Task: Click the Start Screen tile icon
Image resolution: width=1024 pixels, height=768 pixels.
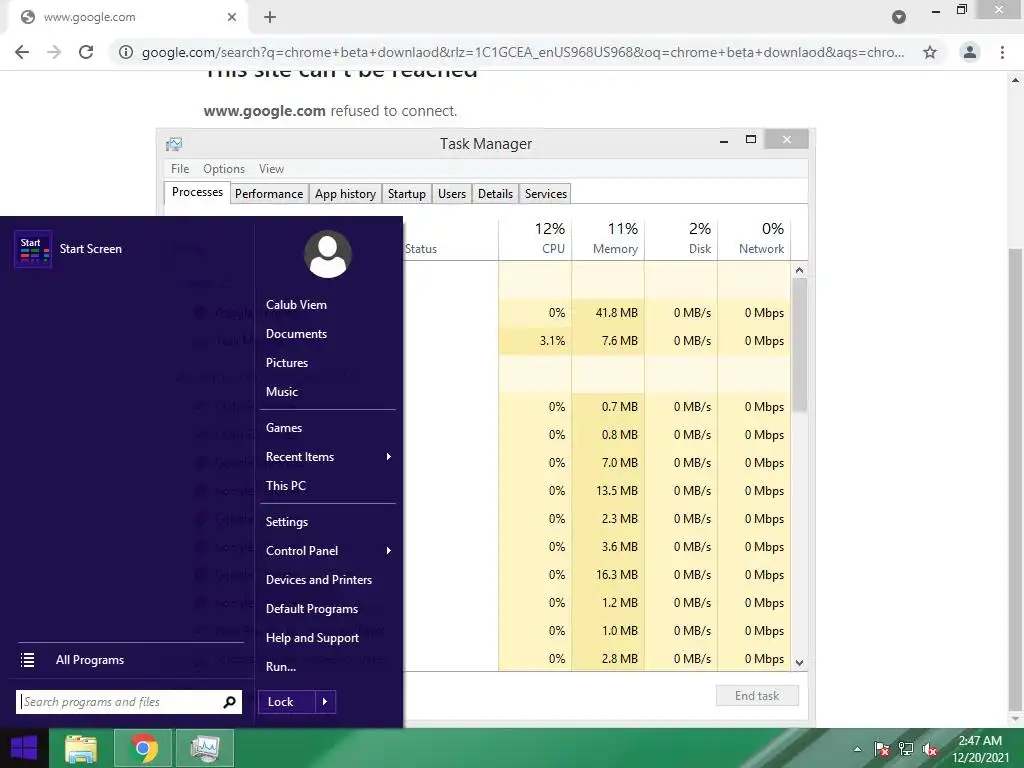Action: coord(33,249)
